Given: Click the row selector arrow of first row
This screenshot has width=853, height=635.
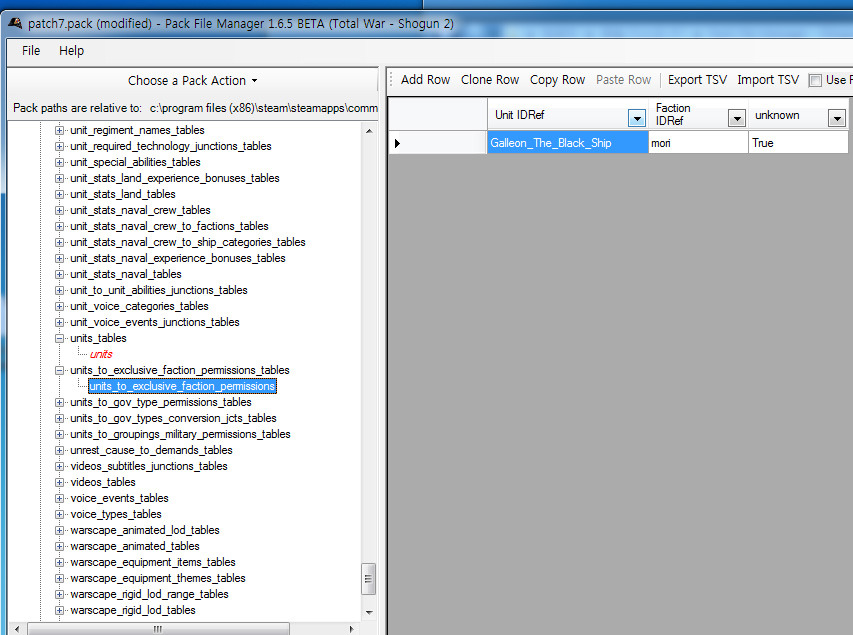Looking at the screenshot, I should point(397,143).
